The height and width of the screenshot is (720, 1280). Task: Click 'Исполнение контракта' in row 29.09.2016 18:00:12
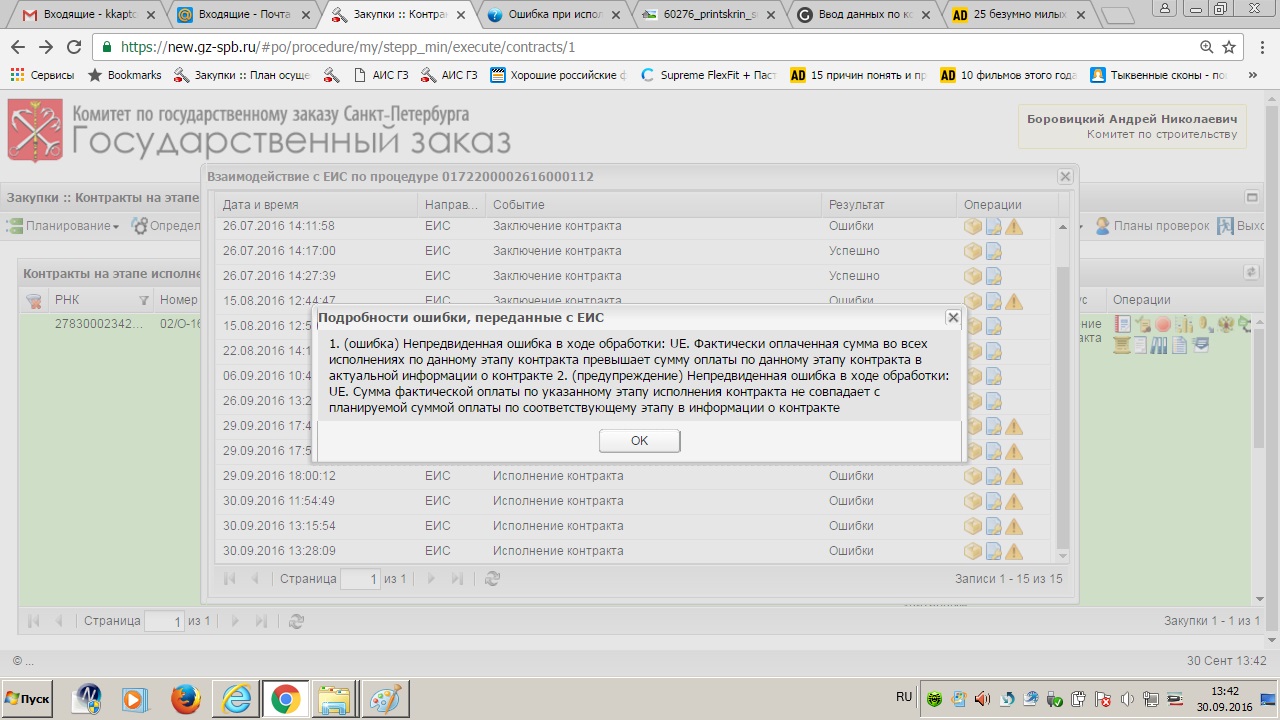click(558, 476)
